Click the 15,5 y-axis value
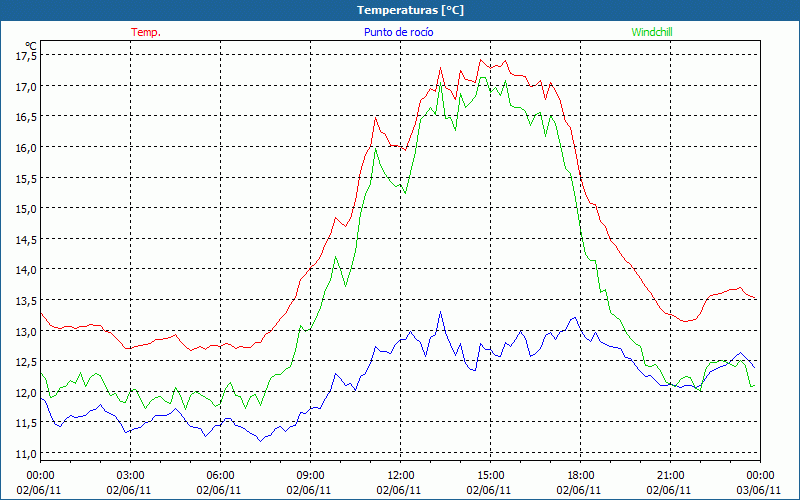Image resolution: width=800 pixels, height=500 pixels. click(x=26, y=178)
